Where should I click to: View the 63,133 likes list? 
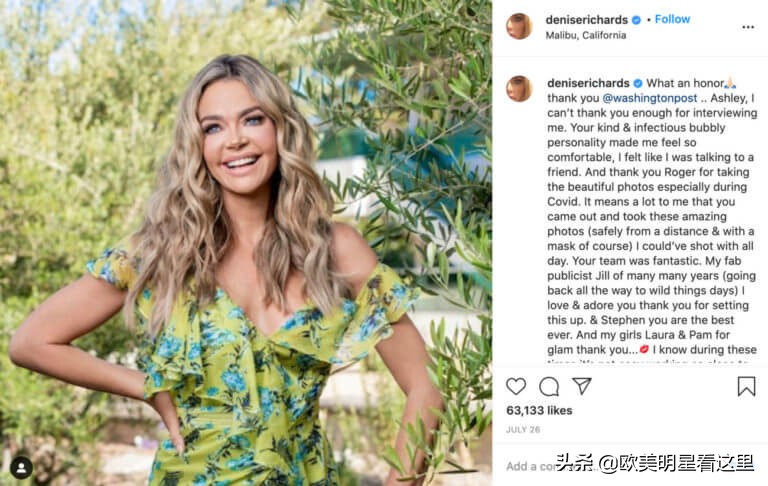(539, 411)
